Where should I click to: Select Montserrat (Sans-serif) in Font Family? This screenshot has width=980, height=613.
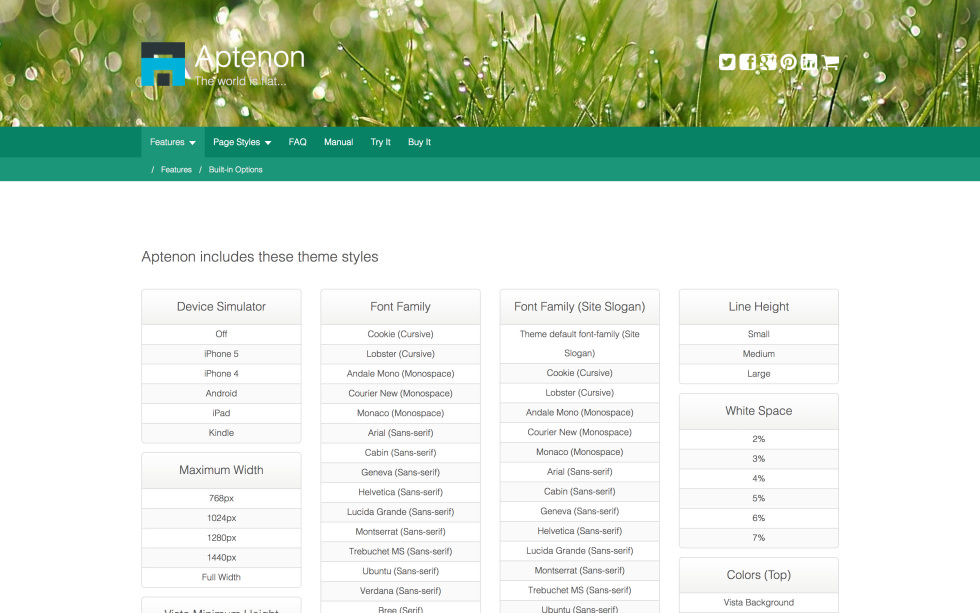coord(401,532)
